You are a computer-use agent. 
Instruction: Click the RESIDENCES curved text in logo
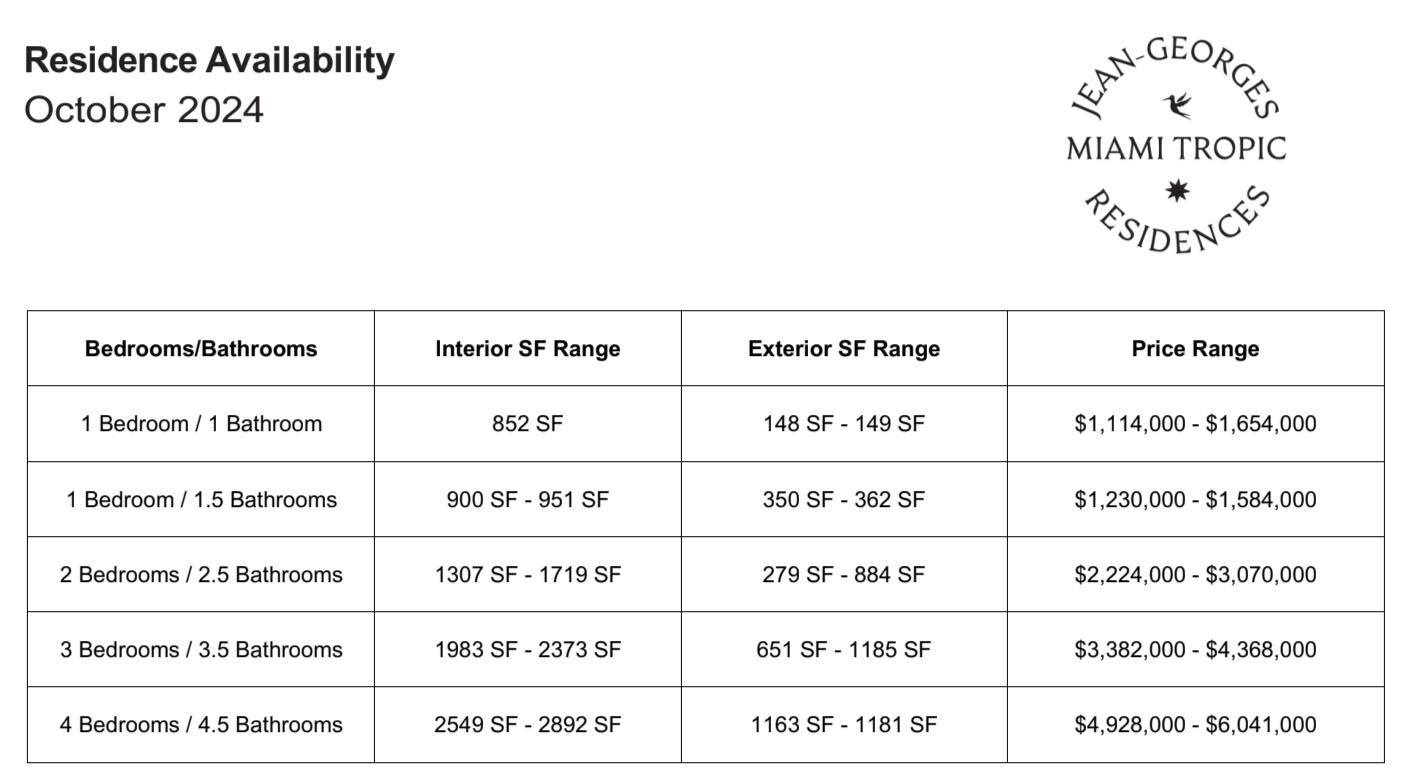[1177, 228]
